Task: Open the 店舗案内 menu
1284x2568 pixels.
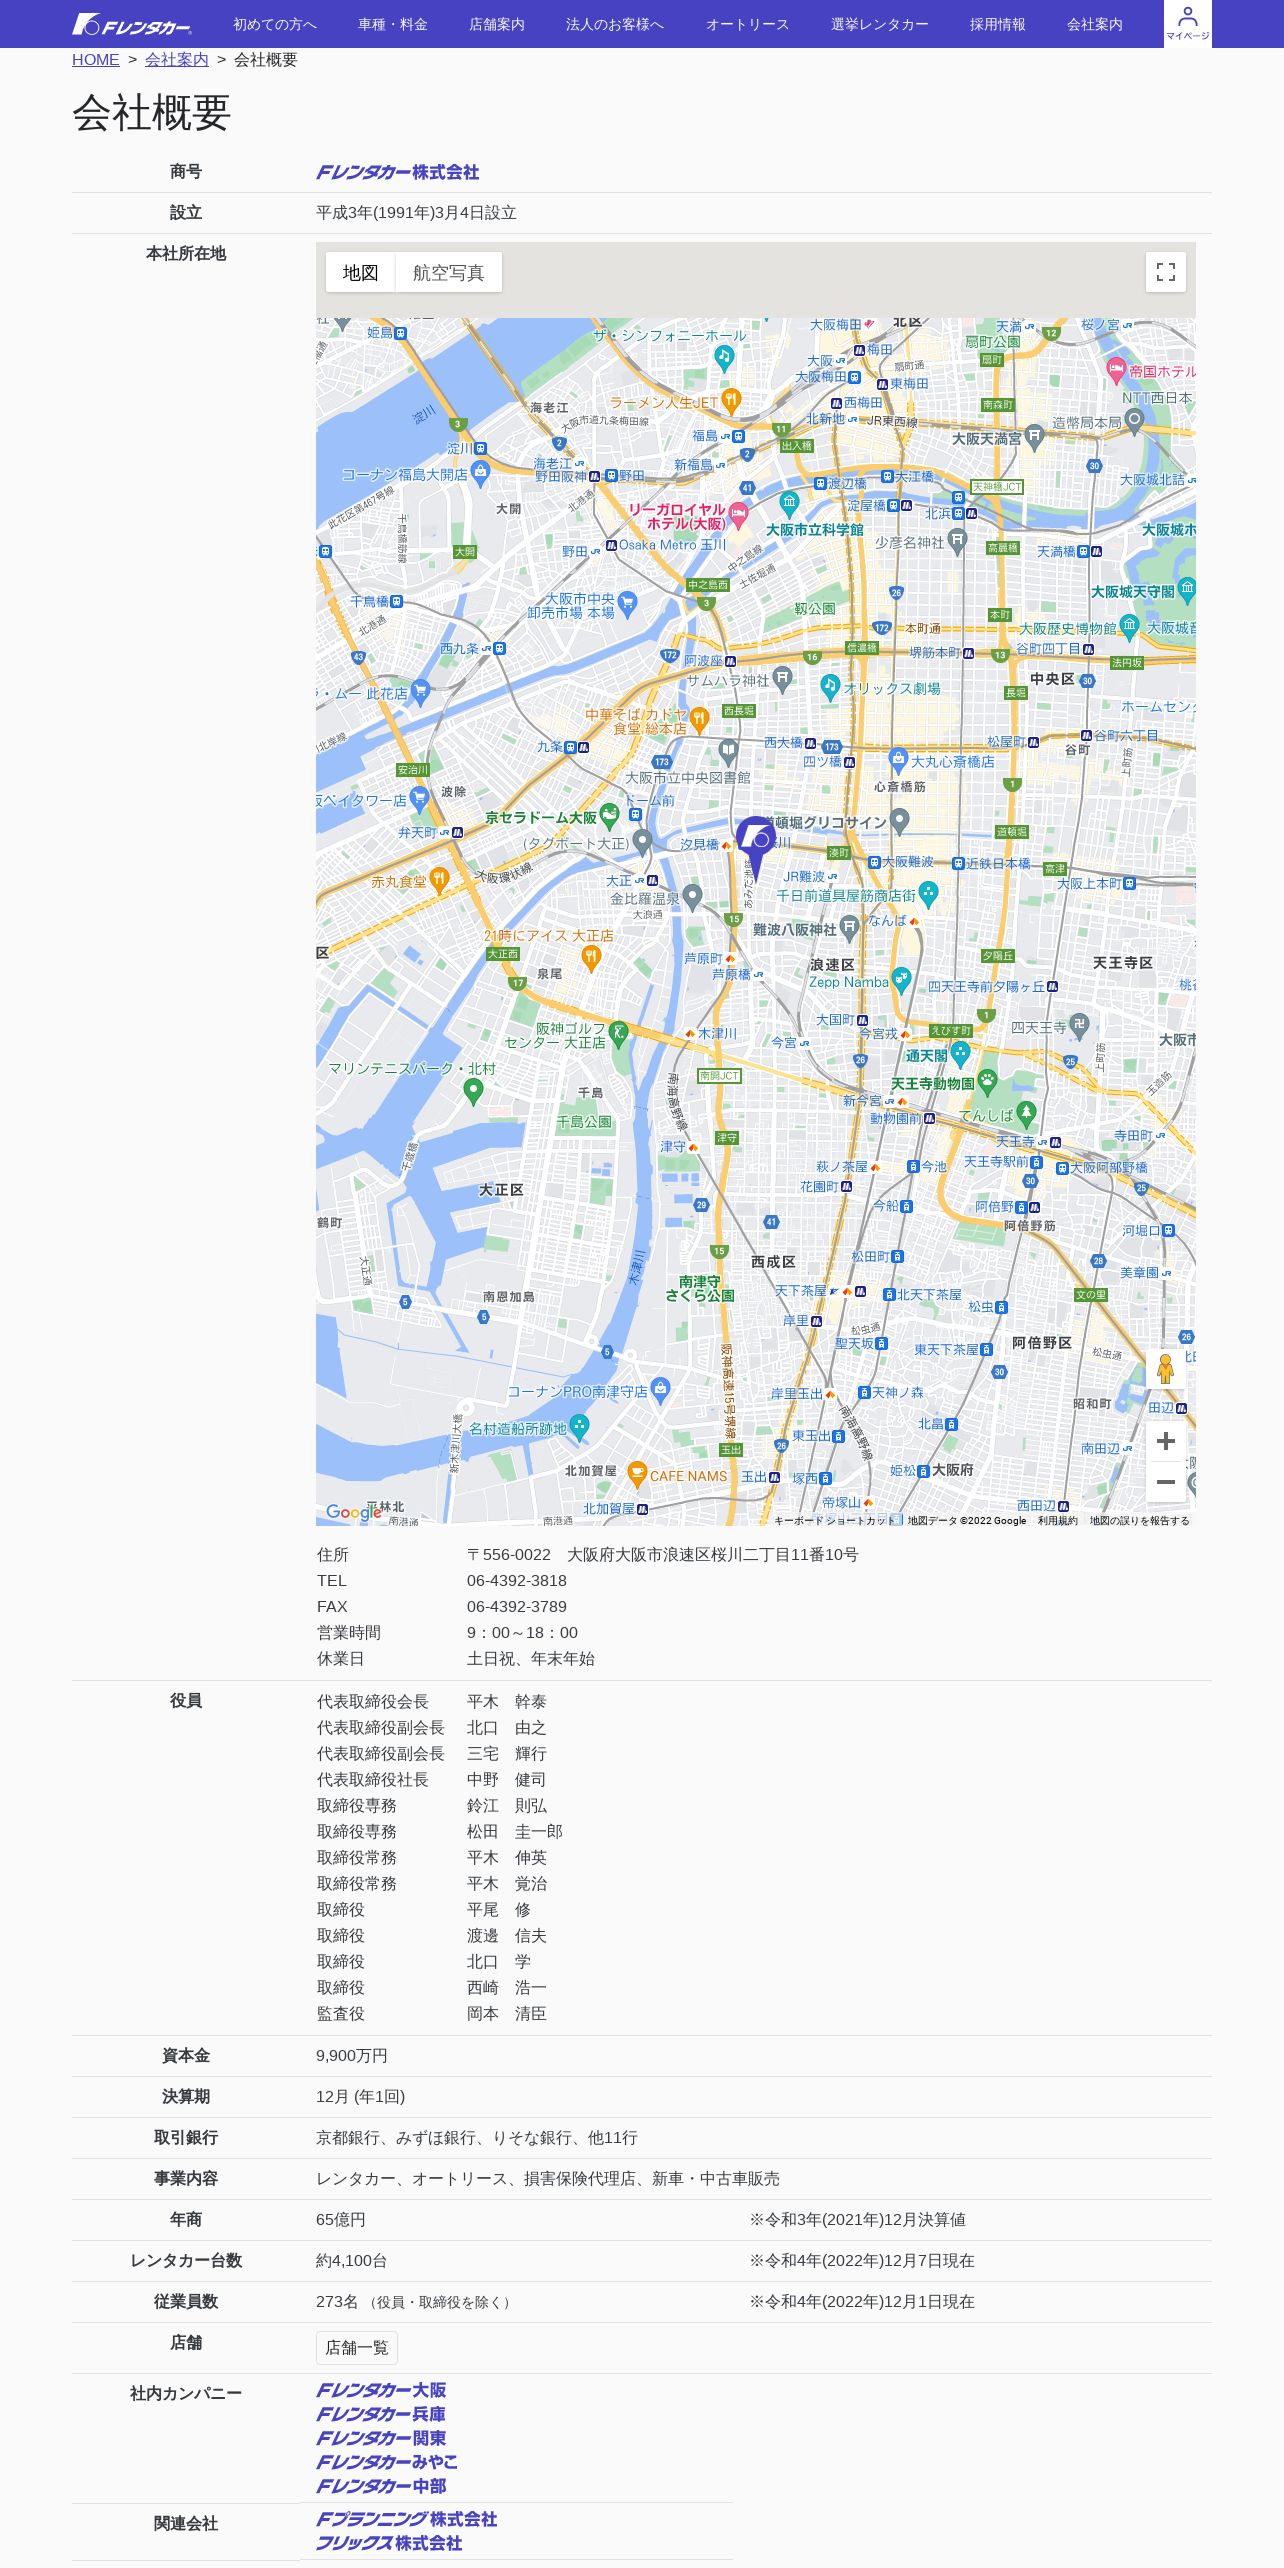Action: 497,24
